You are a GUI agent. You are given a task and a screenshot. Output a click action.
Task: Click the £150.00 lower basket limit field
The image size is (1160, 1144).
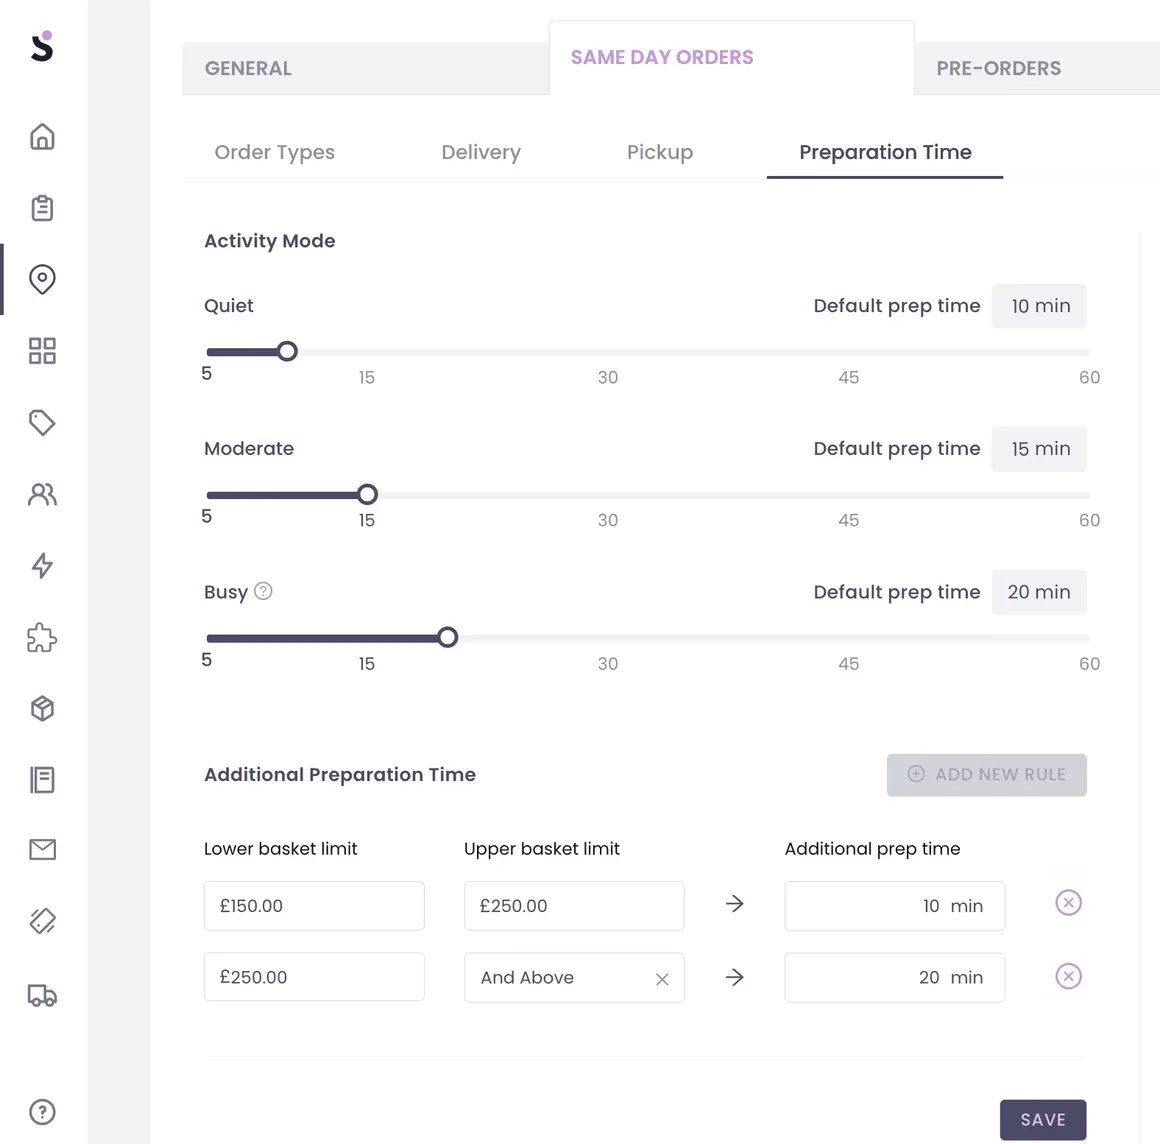(x=314, y=906)
